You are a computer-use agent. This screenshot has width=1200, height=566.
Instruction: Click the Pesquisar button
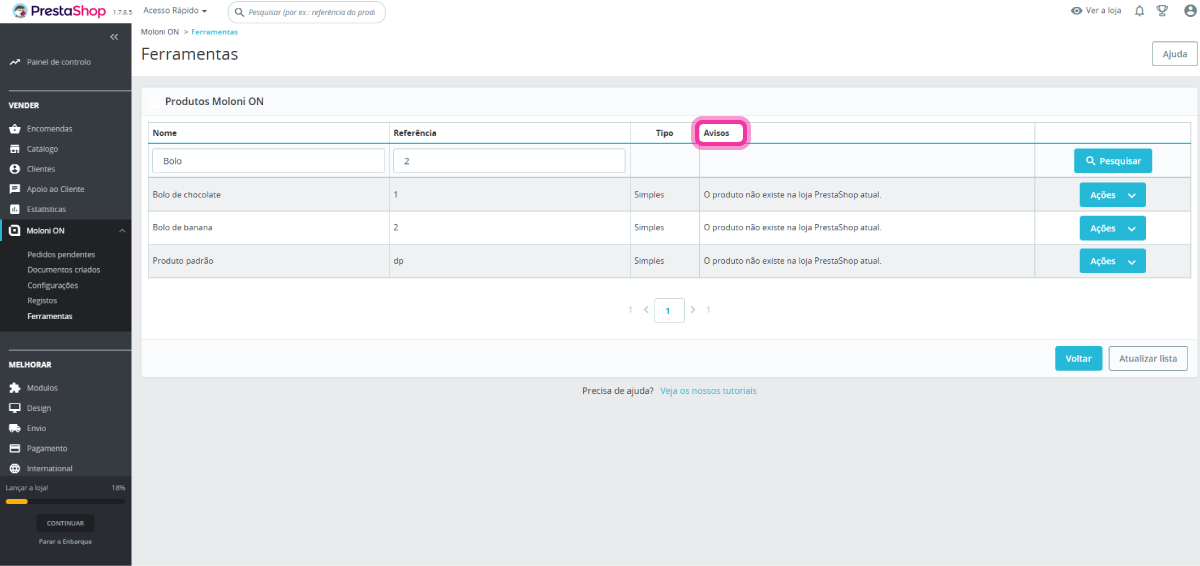pos(1113,160)
